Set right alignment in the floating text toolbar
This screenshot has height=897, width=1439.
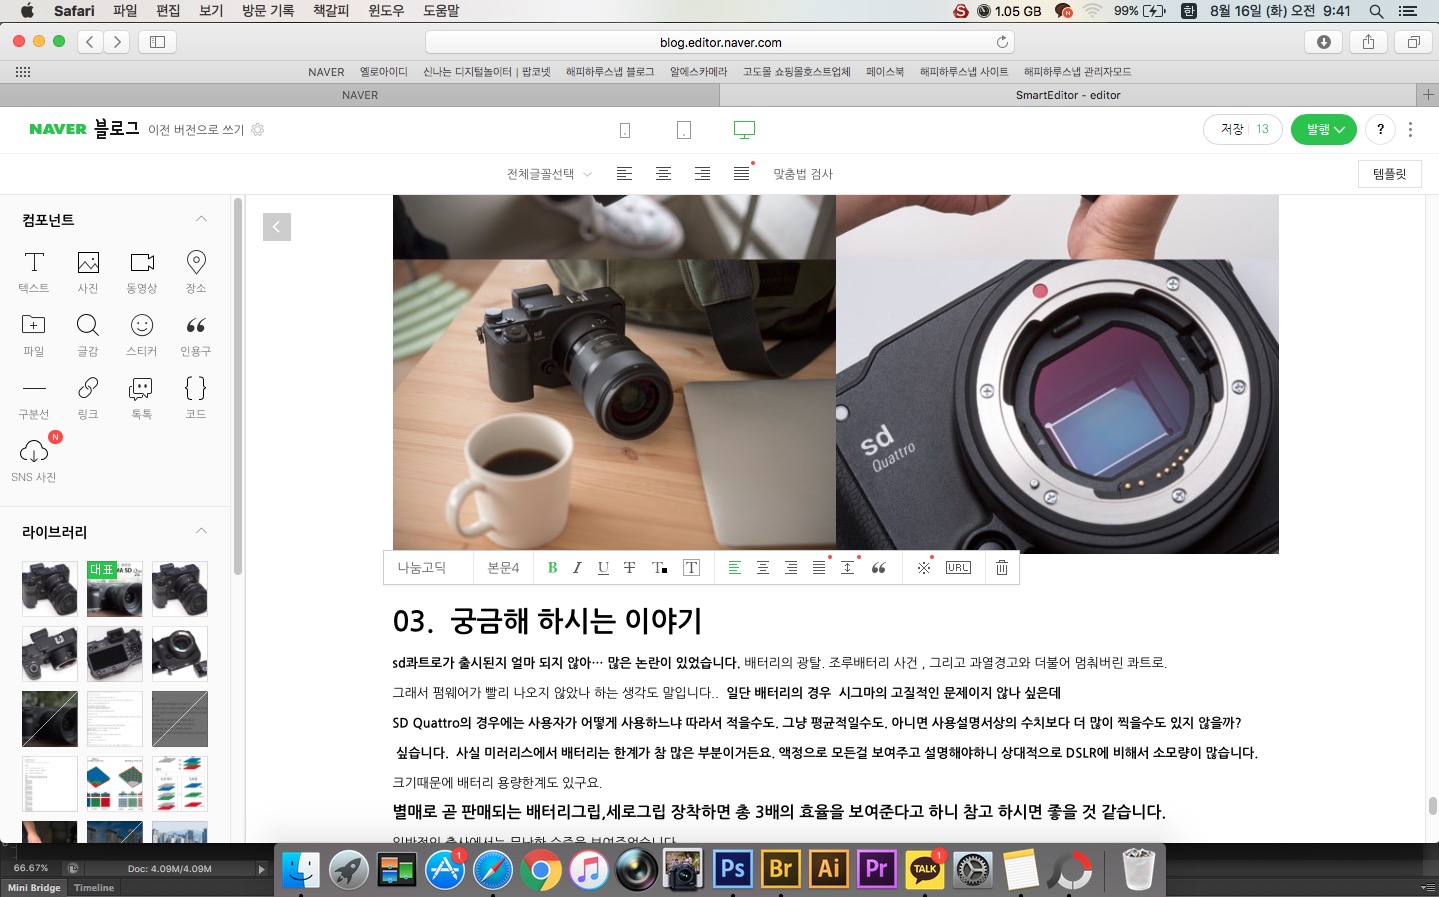click(791, 567)
